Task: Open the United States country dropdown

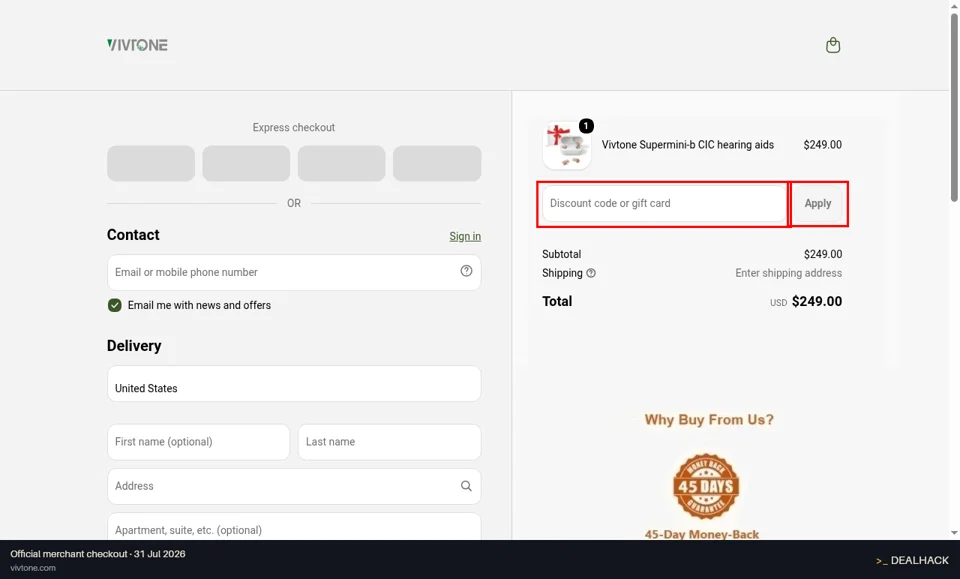Action: pos(294,384)
